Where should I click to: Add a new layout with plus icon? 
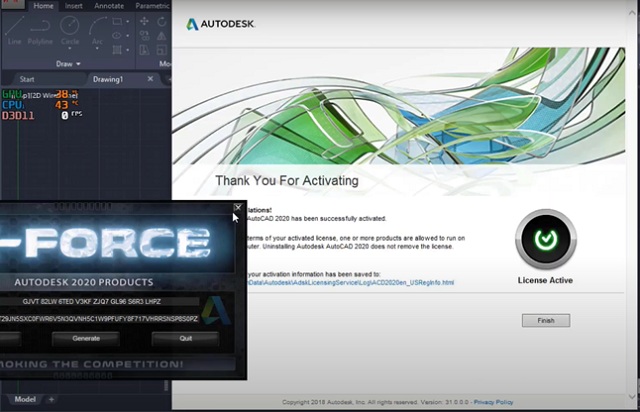51,399
